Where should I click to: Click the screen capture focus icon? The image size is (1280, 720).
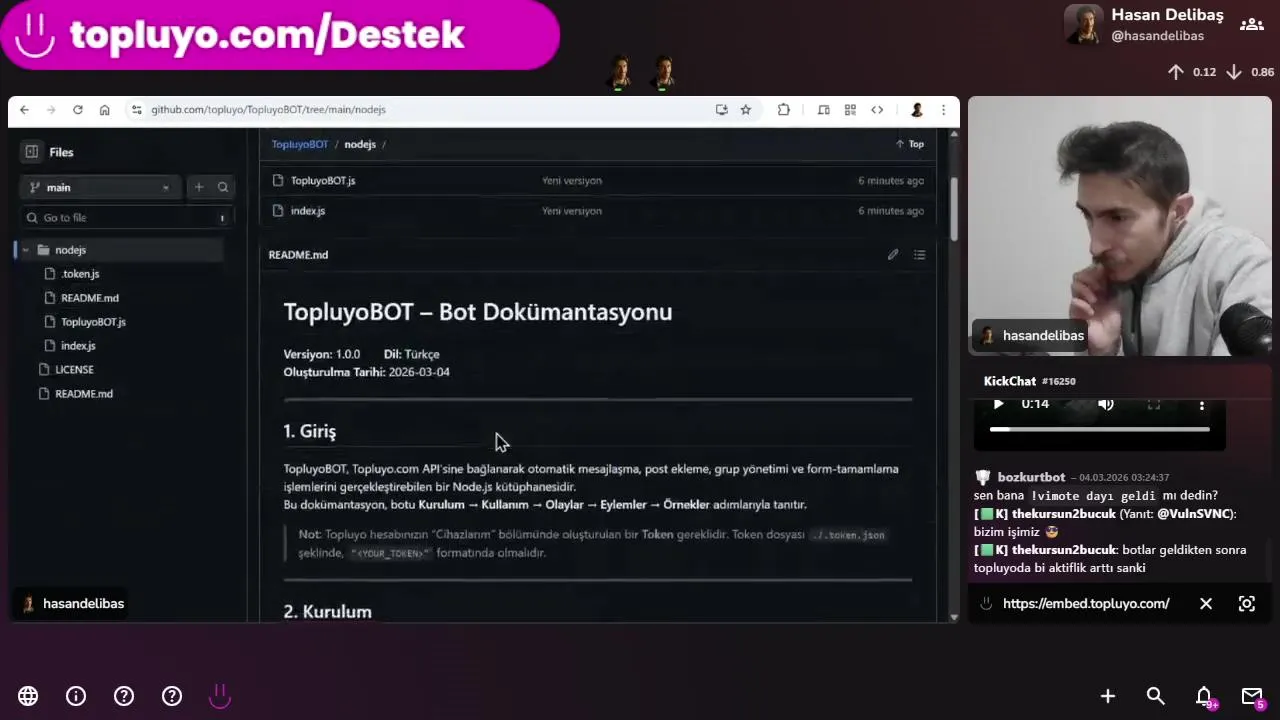click(x=1247, y=604)
